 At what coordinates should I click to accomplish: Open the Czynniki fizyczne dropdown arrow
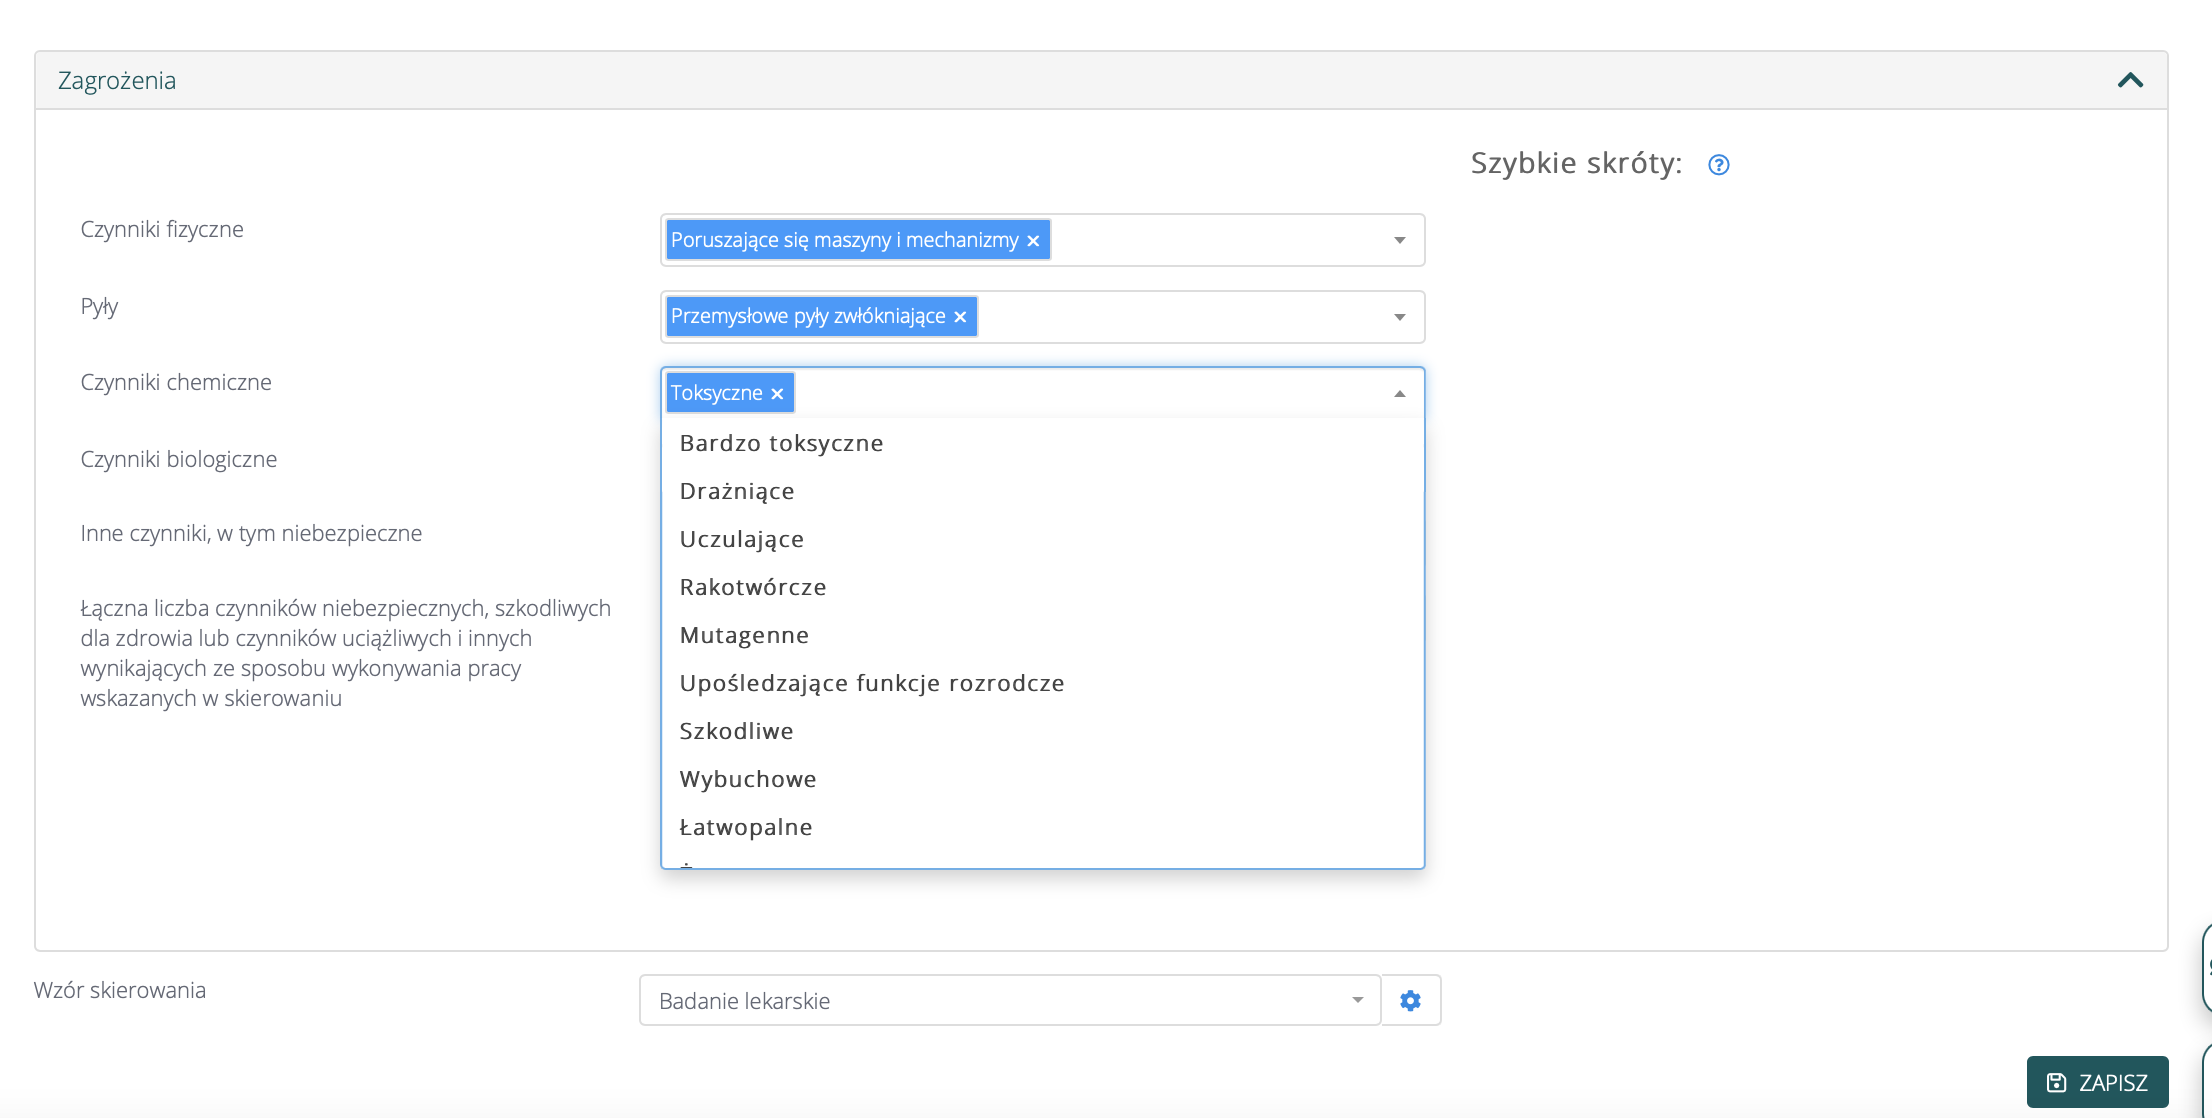1399,240
